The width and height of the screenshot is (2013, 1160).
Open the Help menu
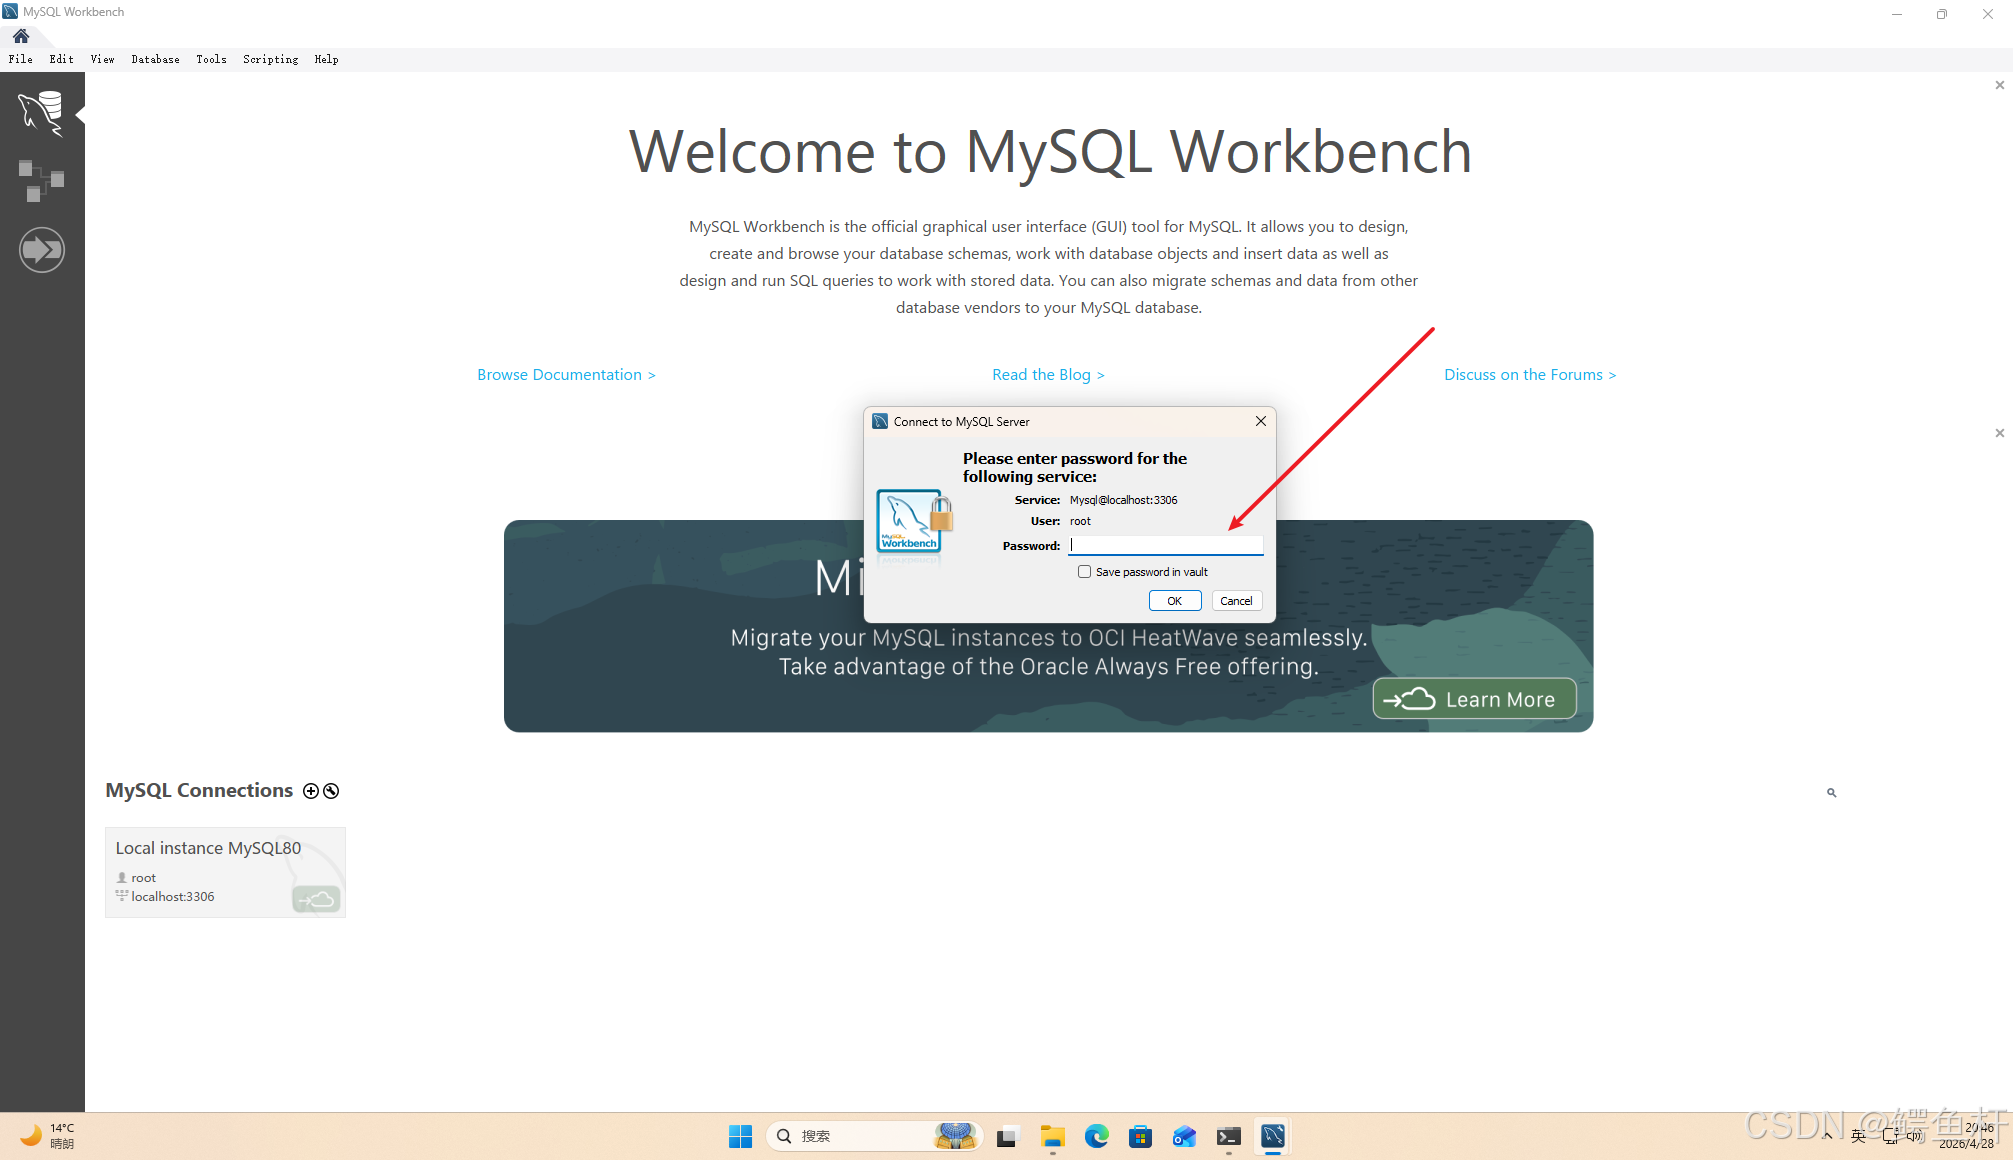pyautogui.click(x=327, y=59)
